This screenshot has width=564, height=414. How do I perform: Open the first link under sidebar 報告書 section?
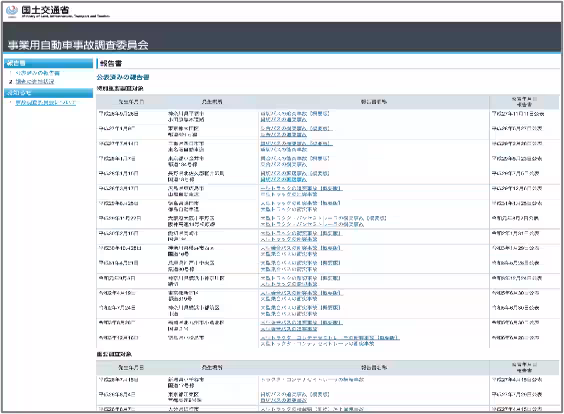coord(37,73)
